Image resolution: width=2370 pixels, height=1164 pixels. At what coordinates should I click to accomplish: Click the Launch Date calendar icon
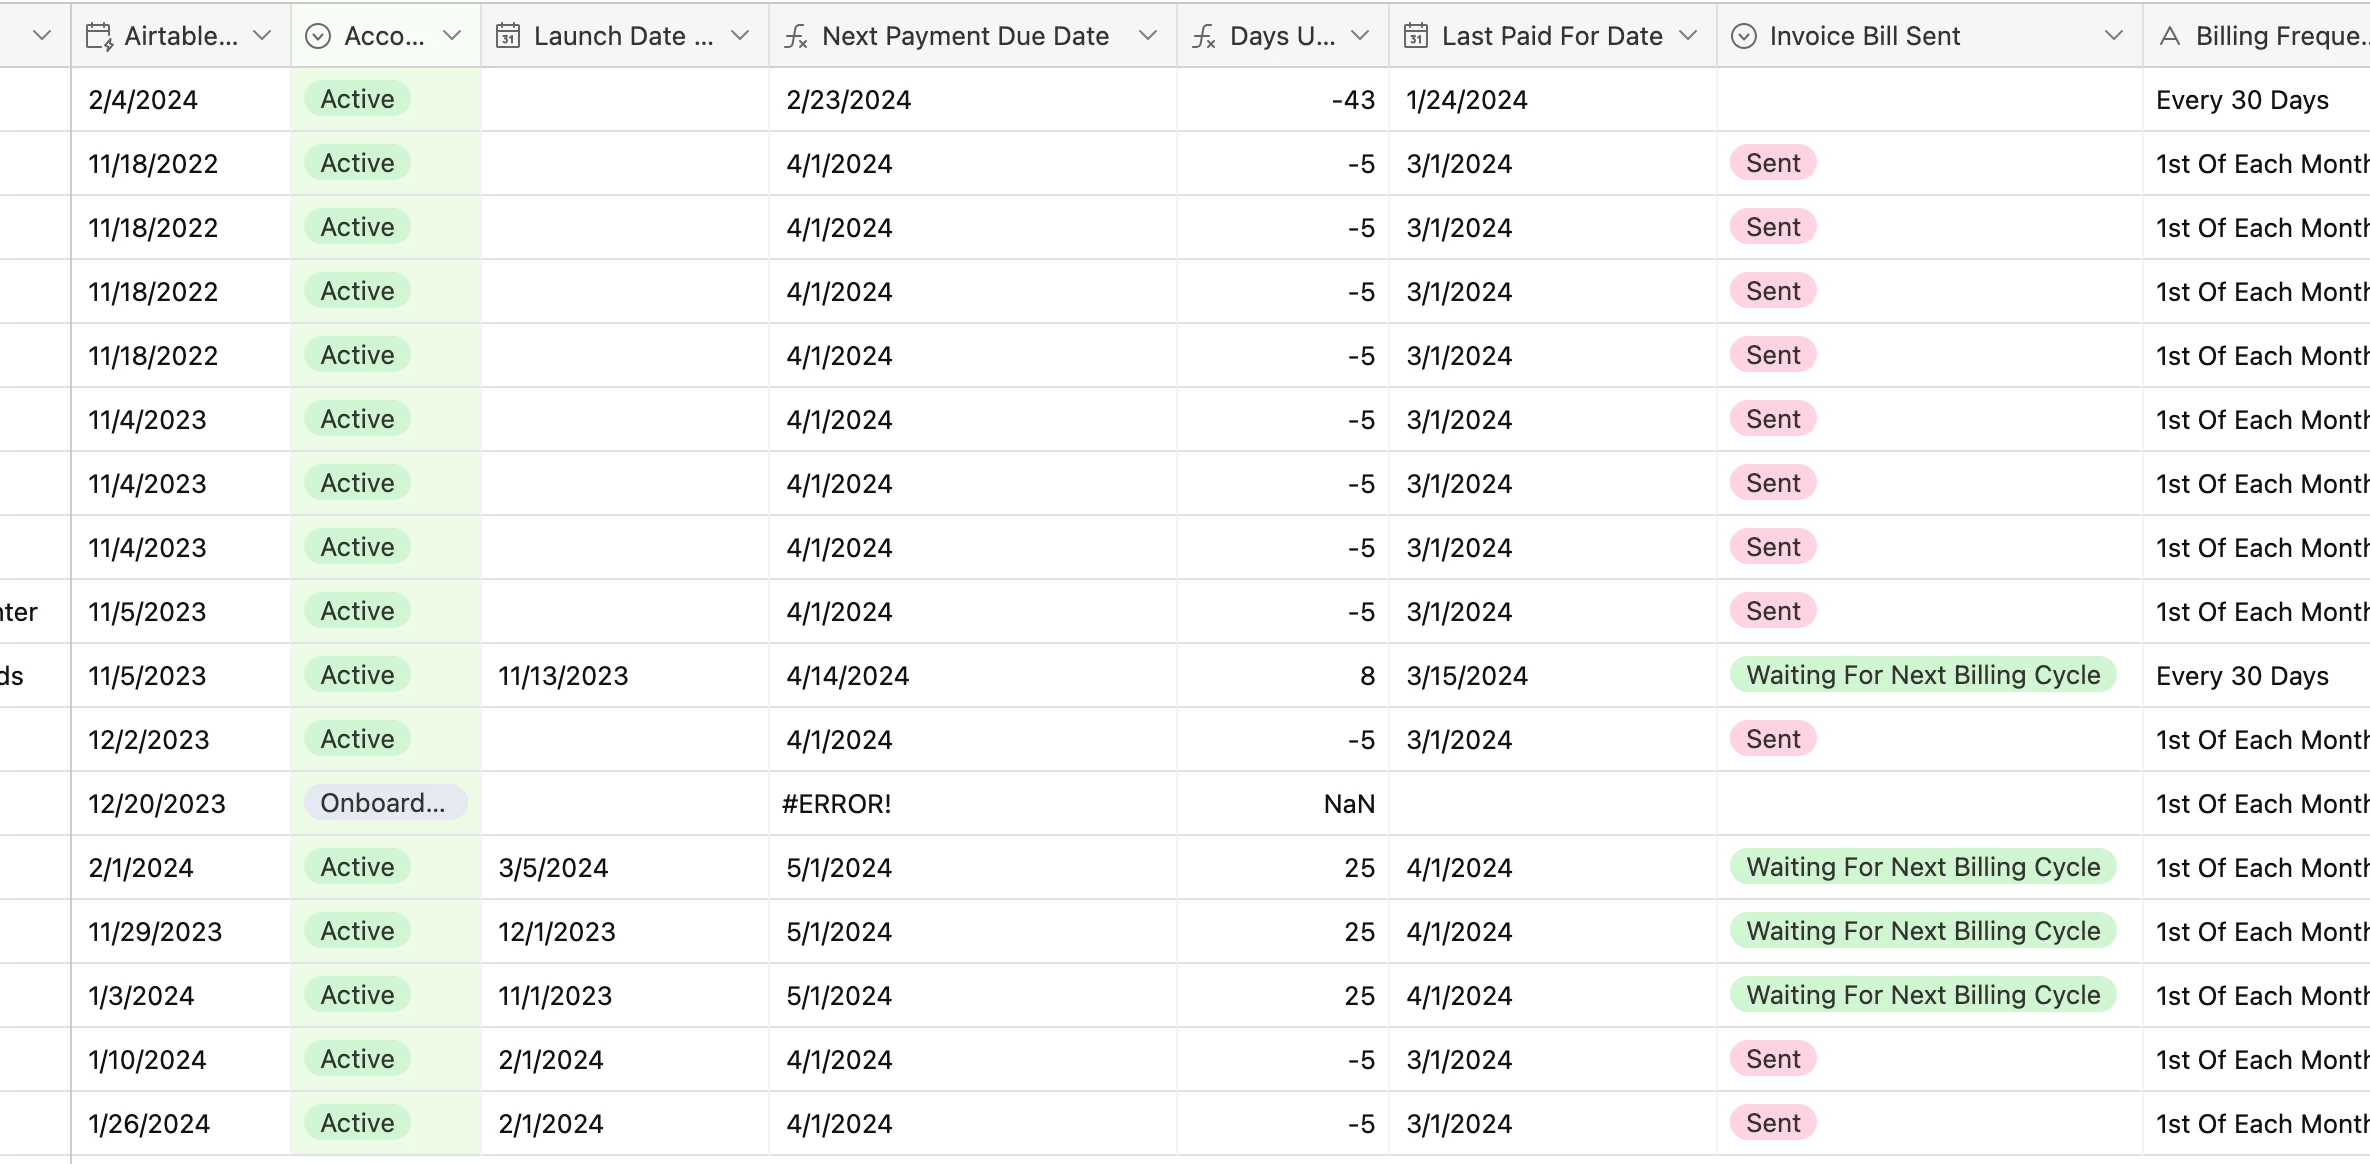click(x=508, y=37)
